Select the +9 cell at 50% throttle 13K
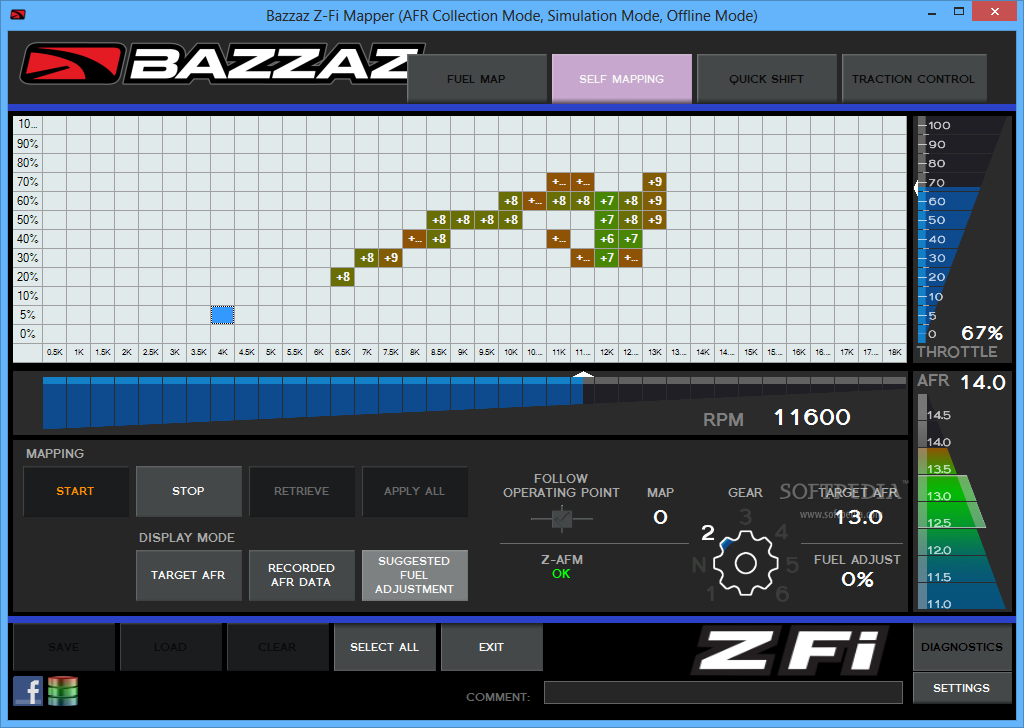 coord(654,220)
